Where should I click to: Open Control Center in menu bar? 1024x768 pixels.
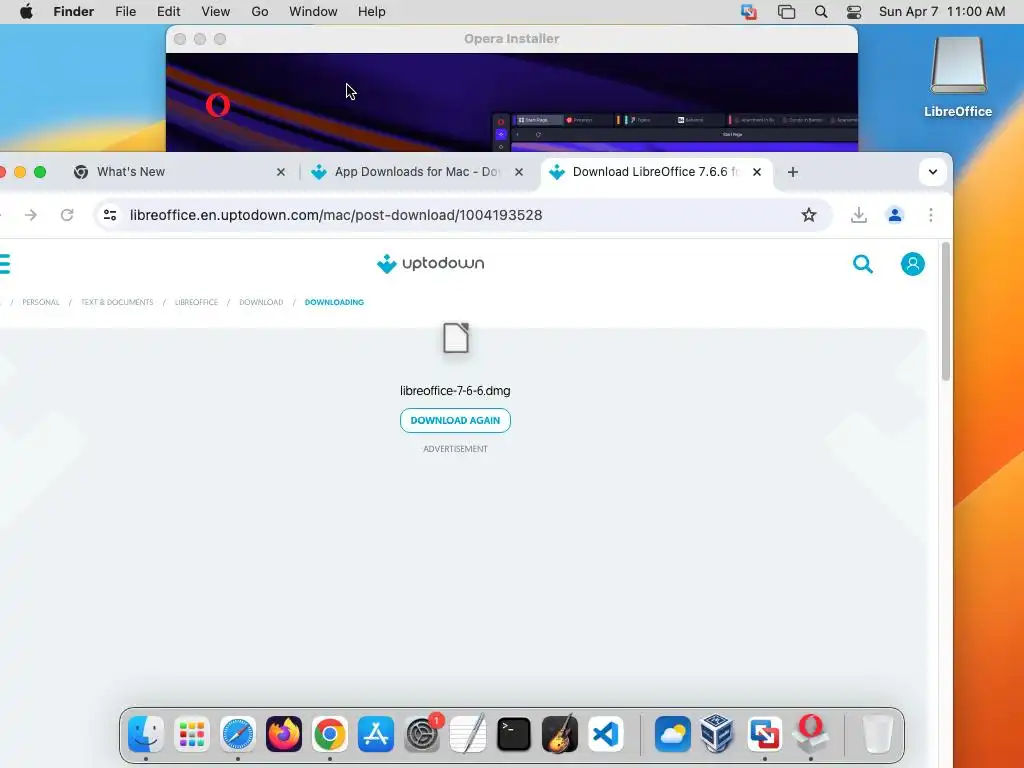[x=854, y=12]
